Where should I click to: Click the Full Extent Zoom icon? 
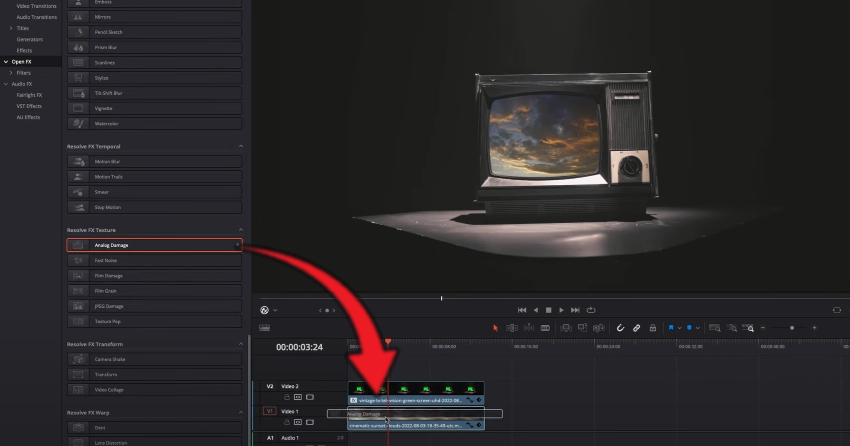pos(714,328)
